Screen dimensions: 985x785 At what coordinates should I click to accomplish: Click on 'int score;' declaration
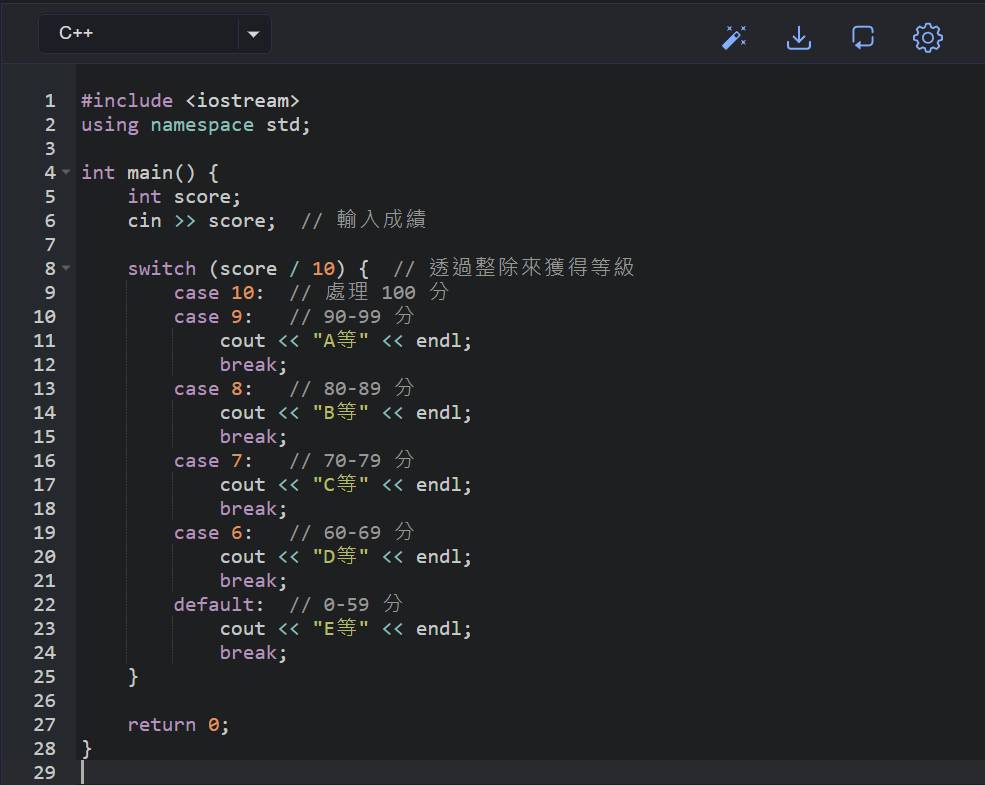[184, 197]
